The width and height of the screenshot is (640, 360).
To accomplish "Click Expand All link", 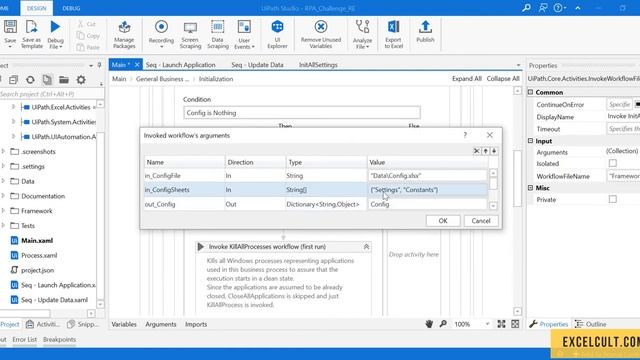I will (467, 79).
